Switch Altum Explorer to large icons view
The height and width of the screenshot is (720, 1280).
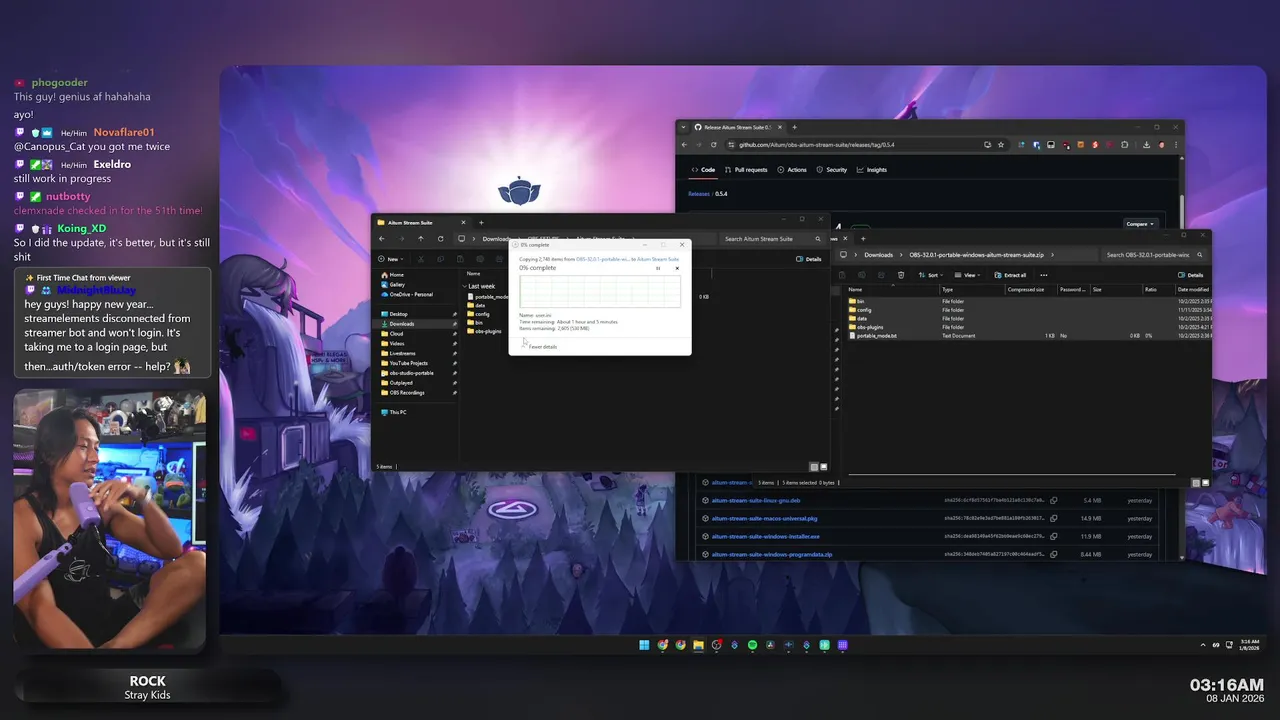(x=824, y=467)
